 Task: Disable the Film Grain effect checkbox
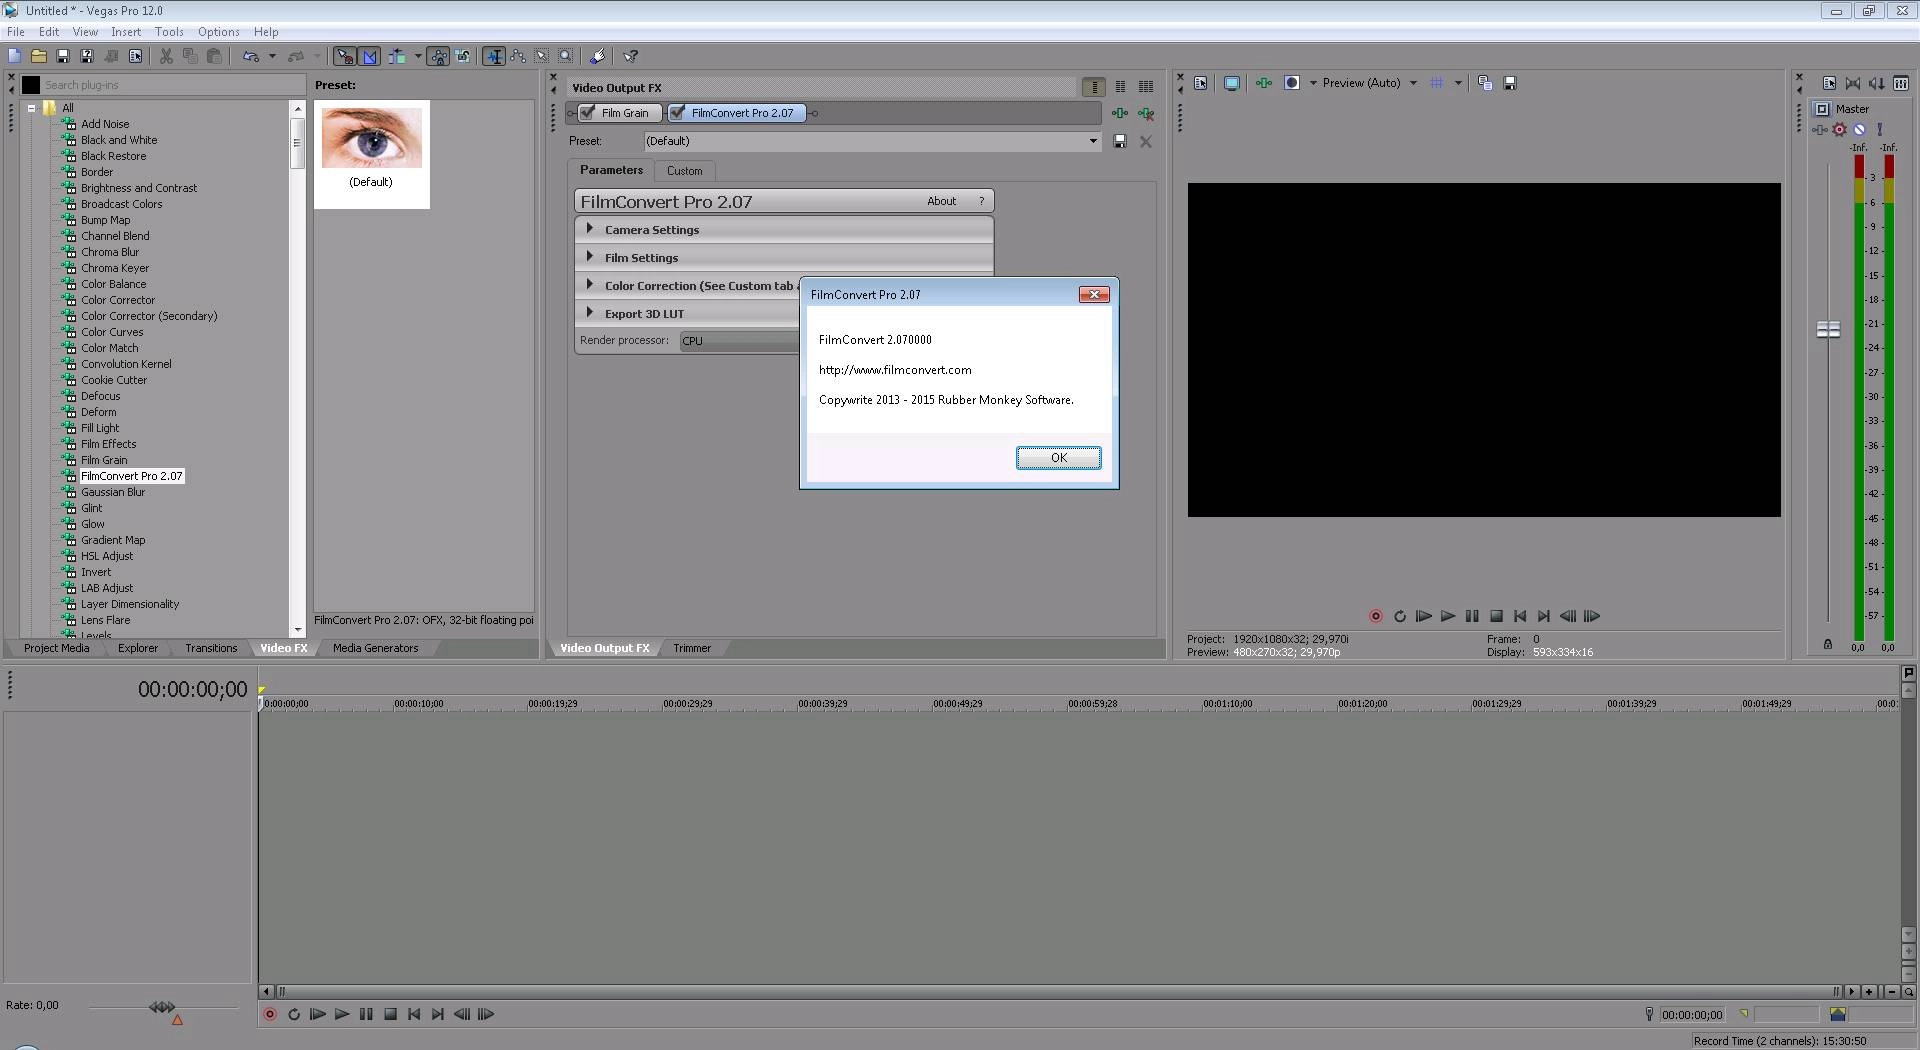click(589, 113)
